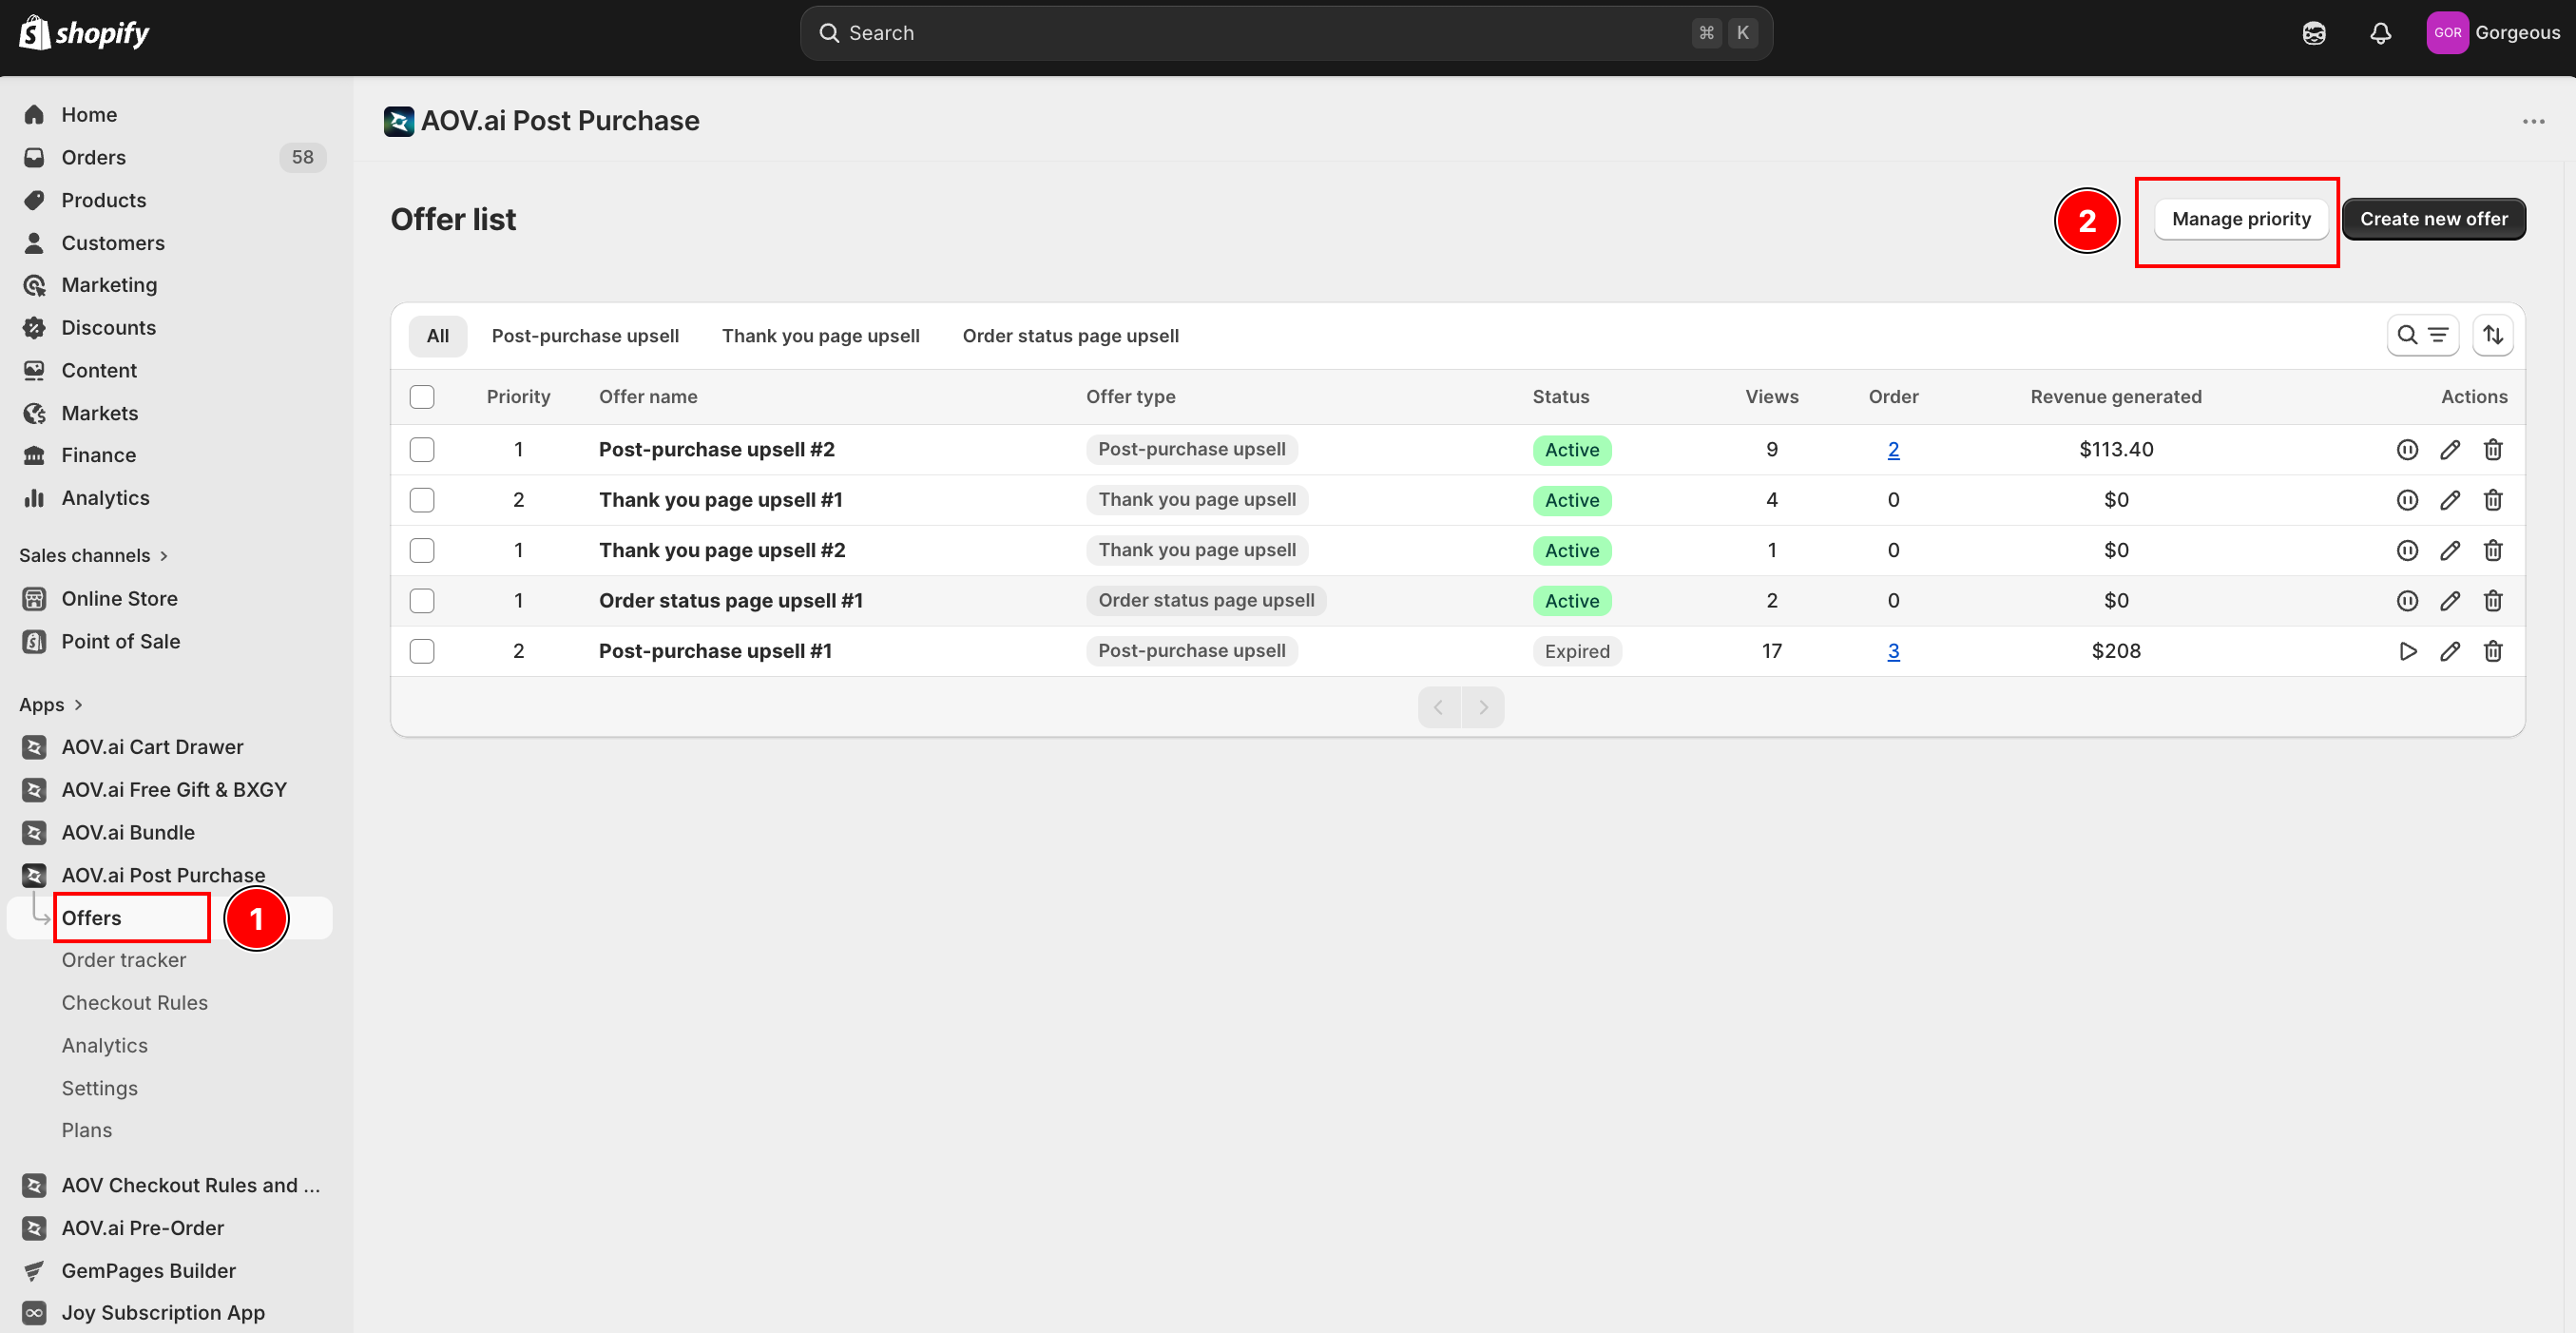This screenshot has height=1333, width=2576.
Task: Click the top Search field
Action: click(x=1286, y=33)
